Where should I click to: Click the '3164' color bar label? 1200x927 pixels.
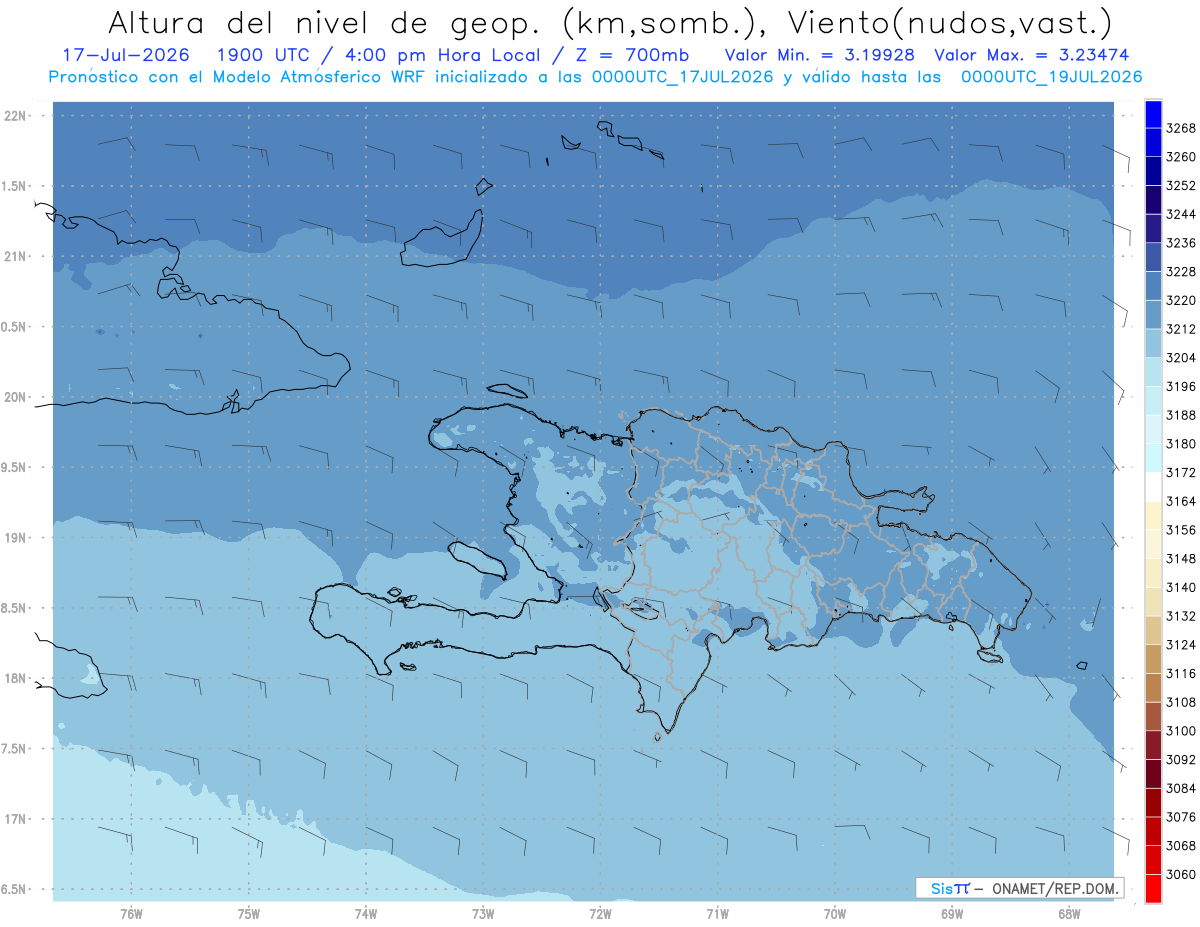[1181, 501]
